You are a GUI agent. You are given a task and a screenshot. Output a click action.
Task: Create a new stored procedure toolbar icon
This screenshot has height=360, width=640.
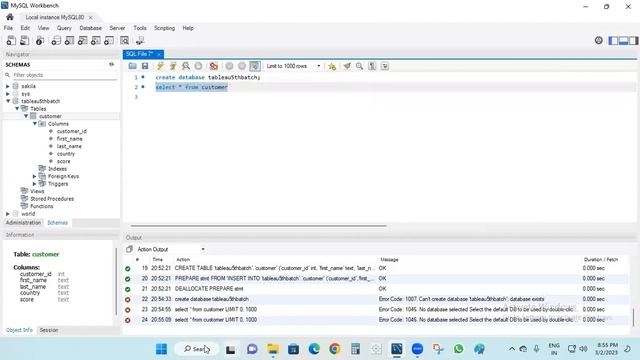coord(96,40)
